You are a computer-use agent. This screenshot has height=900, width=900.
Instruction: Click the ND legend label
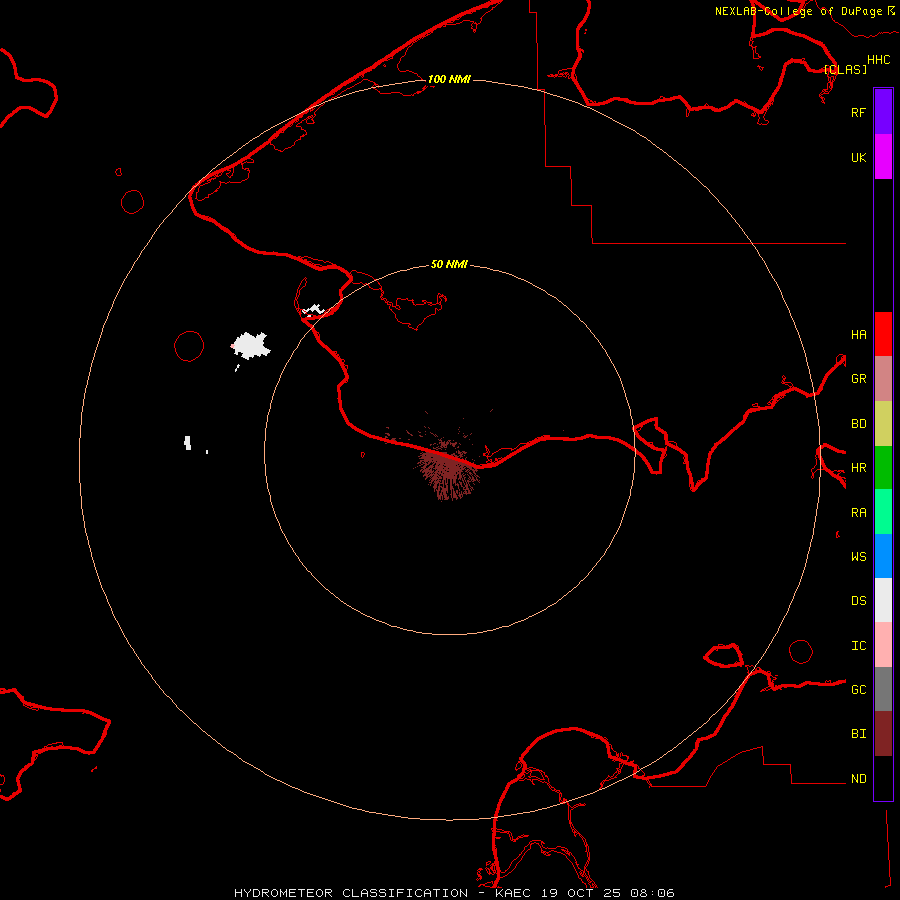858,778
